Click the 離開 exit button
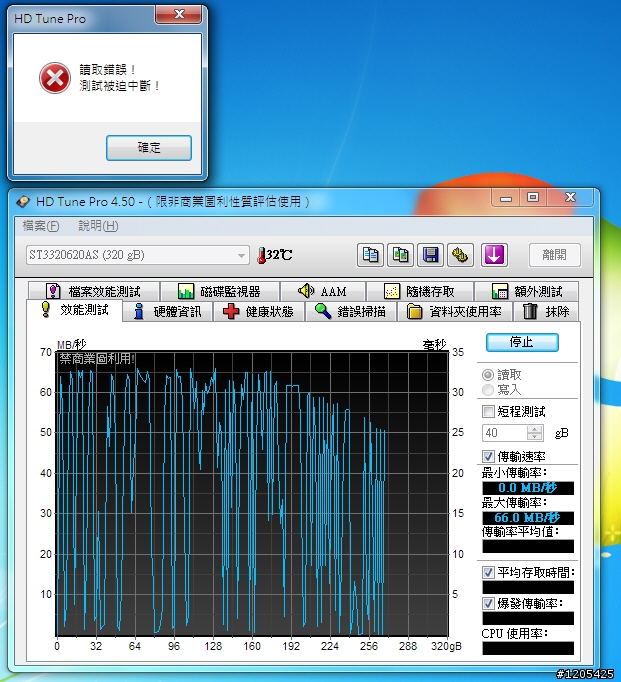The height and width of the screenshot is (682, 621). pos(554,255)
